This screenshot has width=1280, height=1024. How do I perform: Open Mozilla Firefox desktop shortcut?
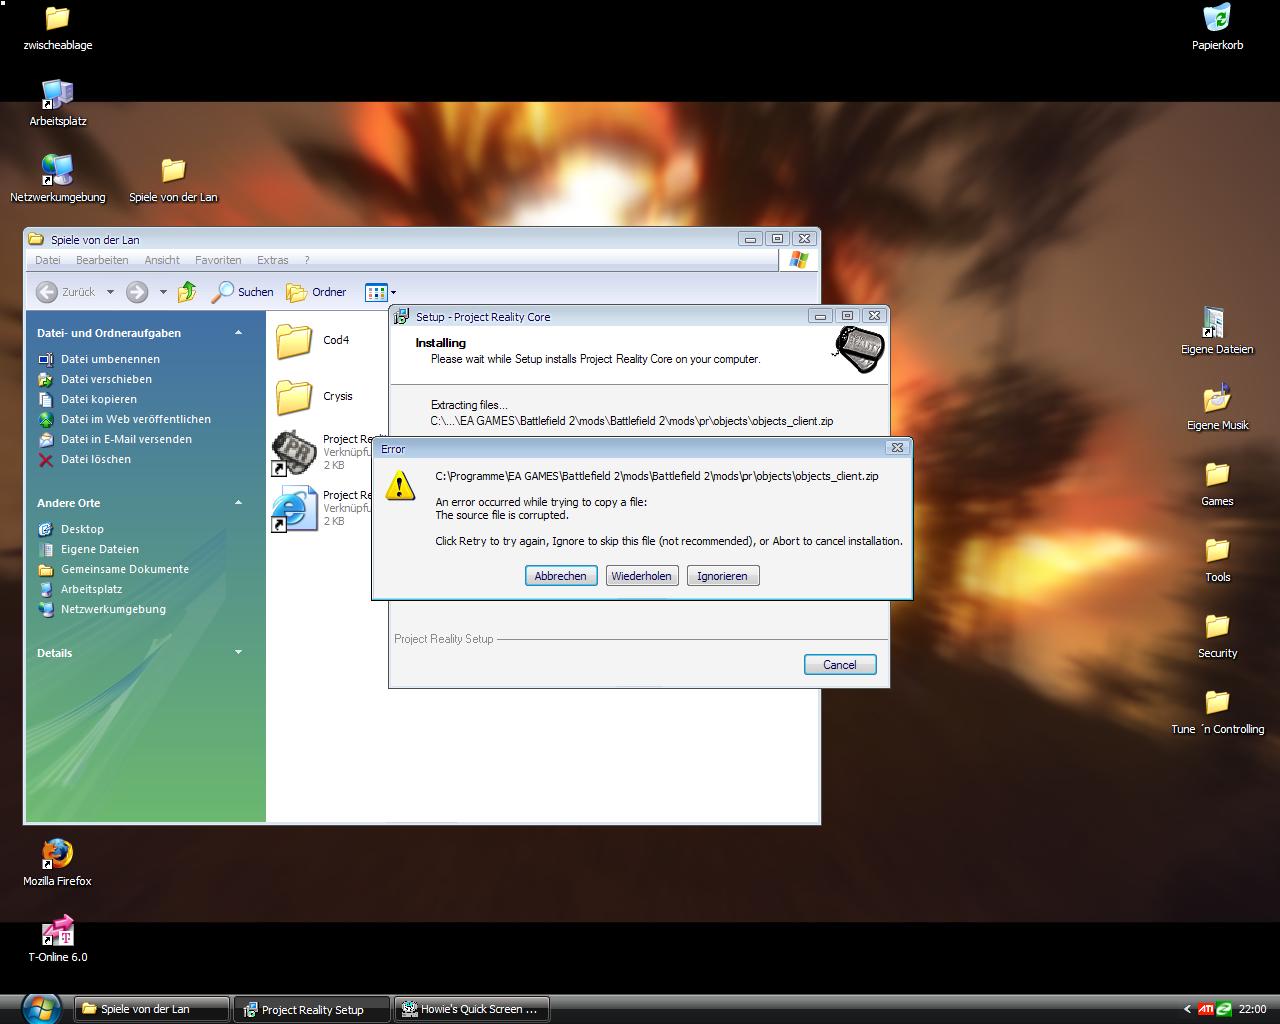pyautogui.click(x=57, y=856)
